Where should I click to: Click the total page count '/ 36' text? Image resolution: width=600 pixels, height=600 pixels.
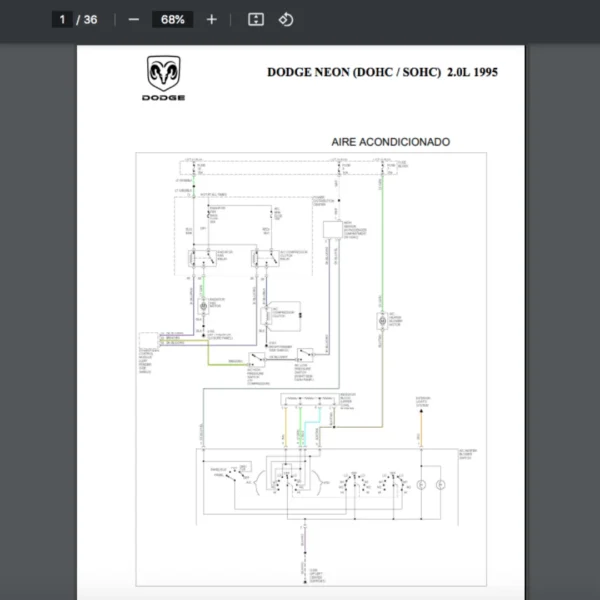87,20
